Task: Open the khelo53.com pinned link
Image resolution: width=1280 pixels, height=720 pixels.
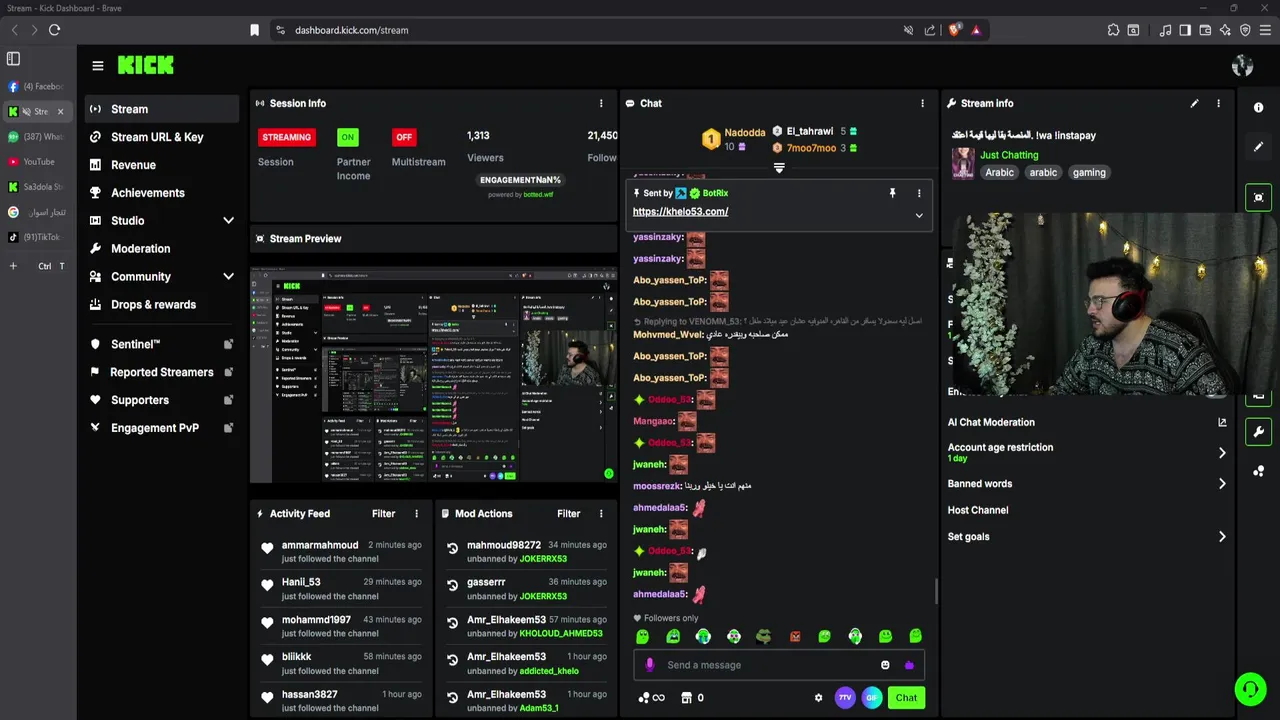Action: [x=680, y=212]
